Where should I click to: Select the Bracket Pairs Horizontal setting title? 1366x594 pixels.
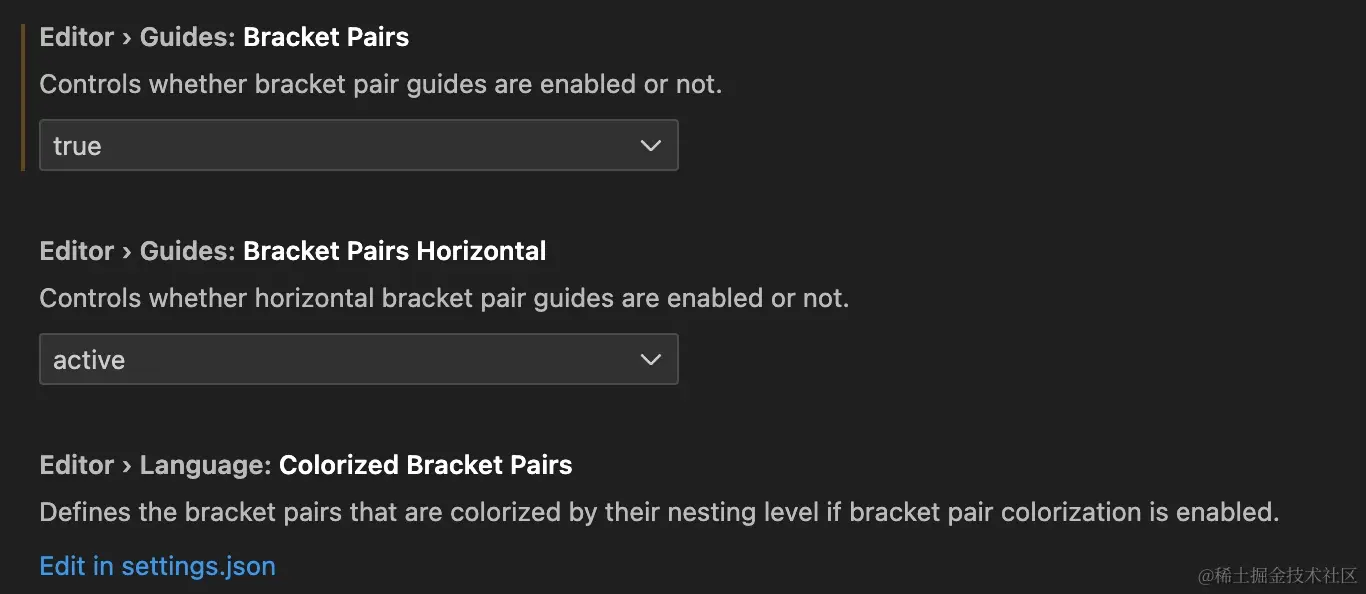[395, 251]
